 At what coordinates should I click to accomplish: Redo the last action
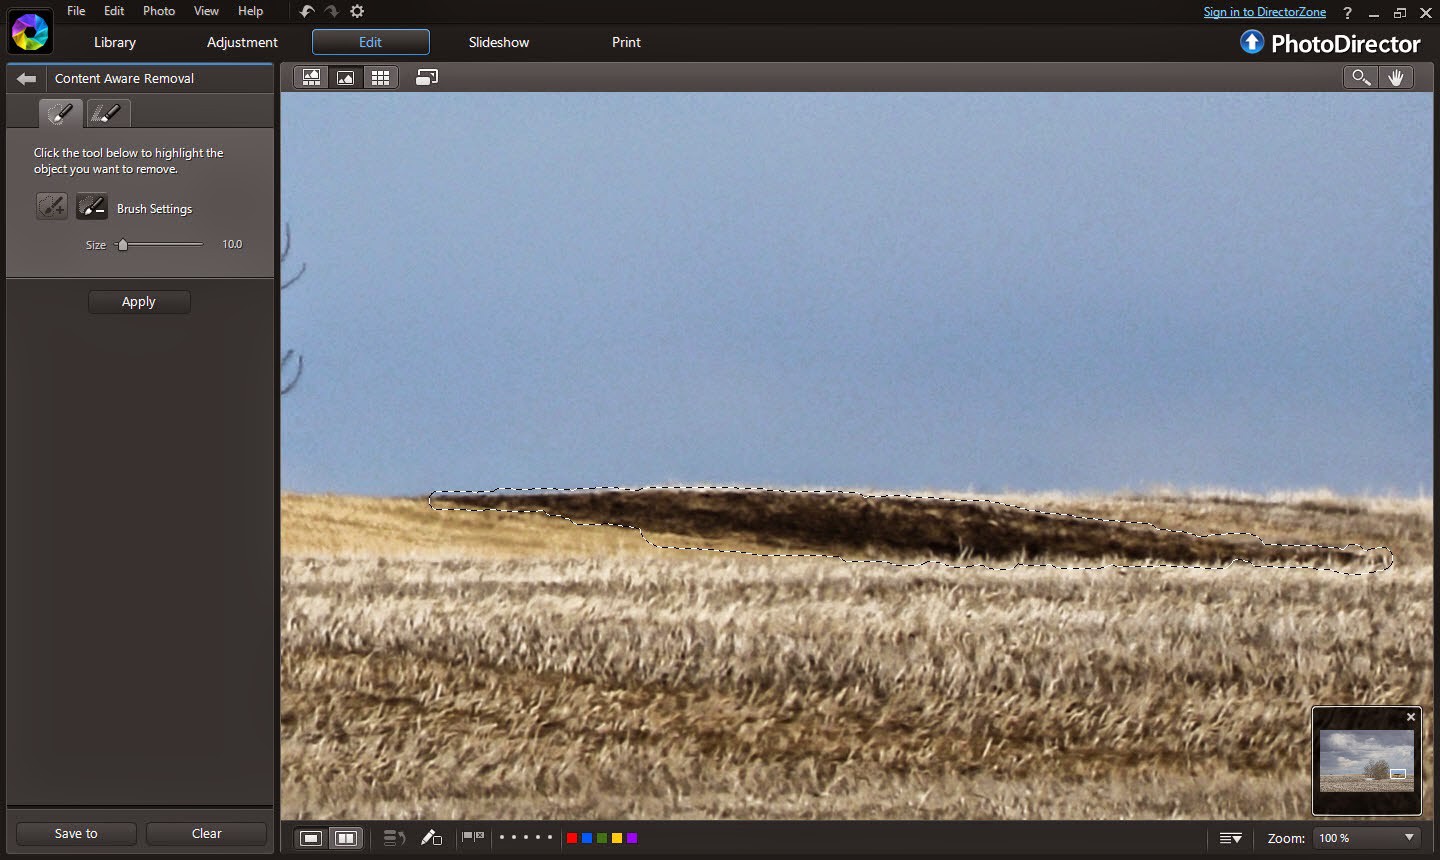(x=332, y=11)
